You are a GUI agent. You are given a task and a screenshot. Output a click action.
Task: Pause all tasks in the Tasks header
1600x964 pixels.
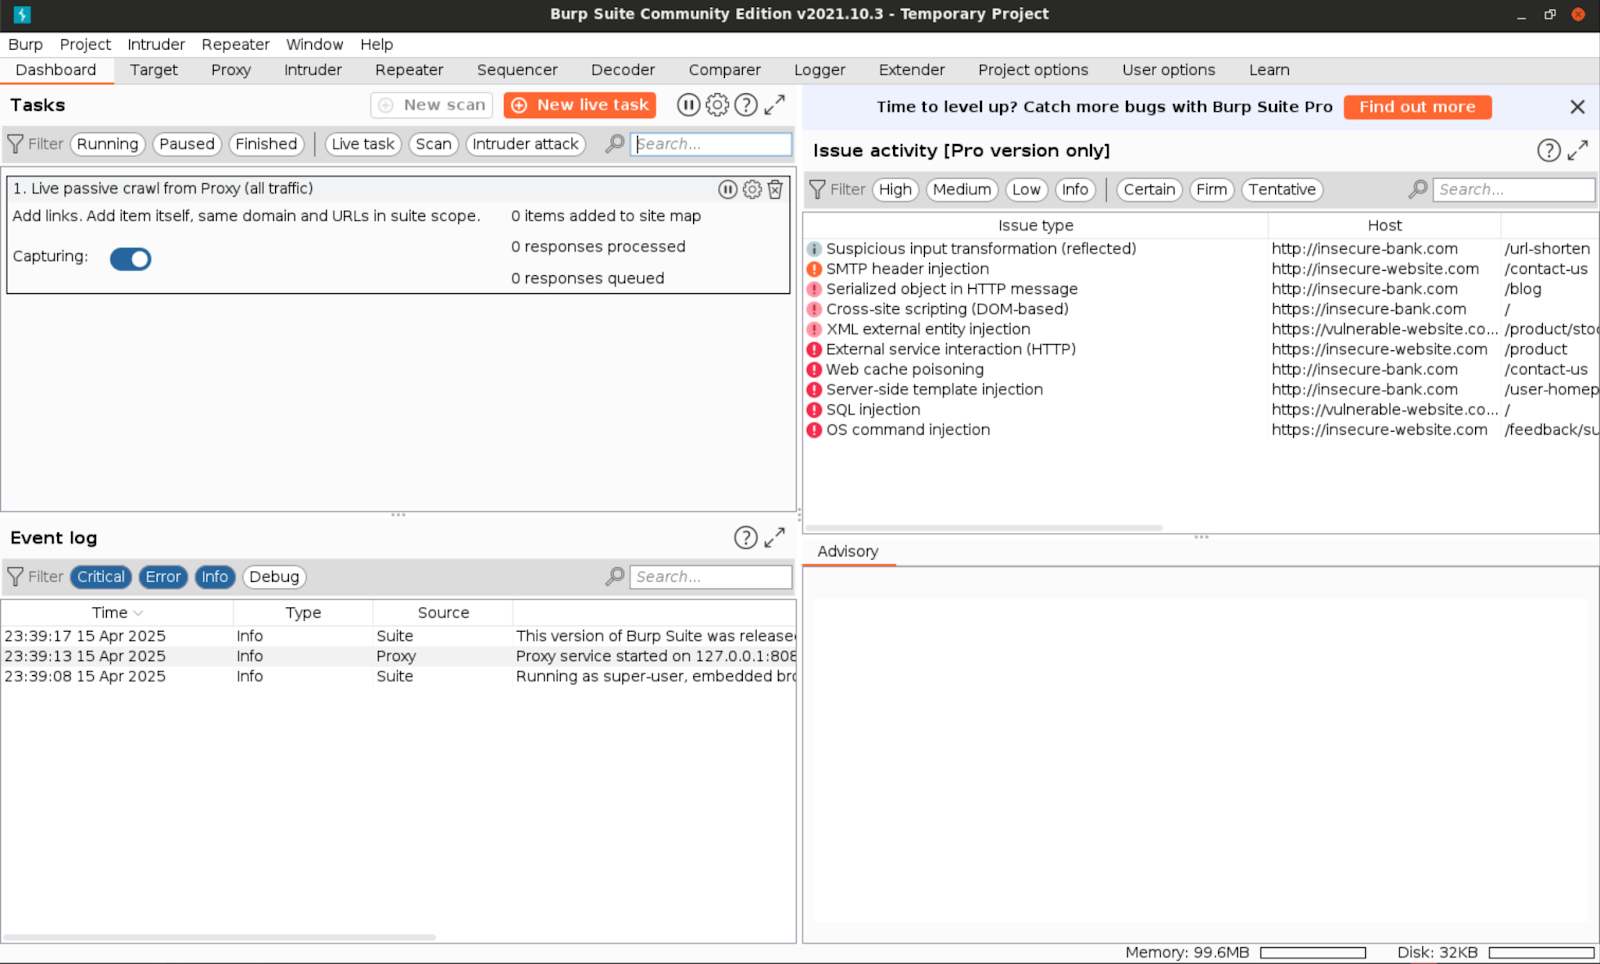pyautogui.click(x=688, y=105)
